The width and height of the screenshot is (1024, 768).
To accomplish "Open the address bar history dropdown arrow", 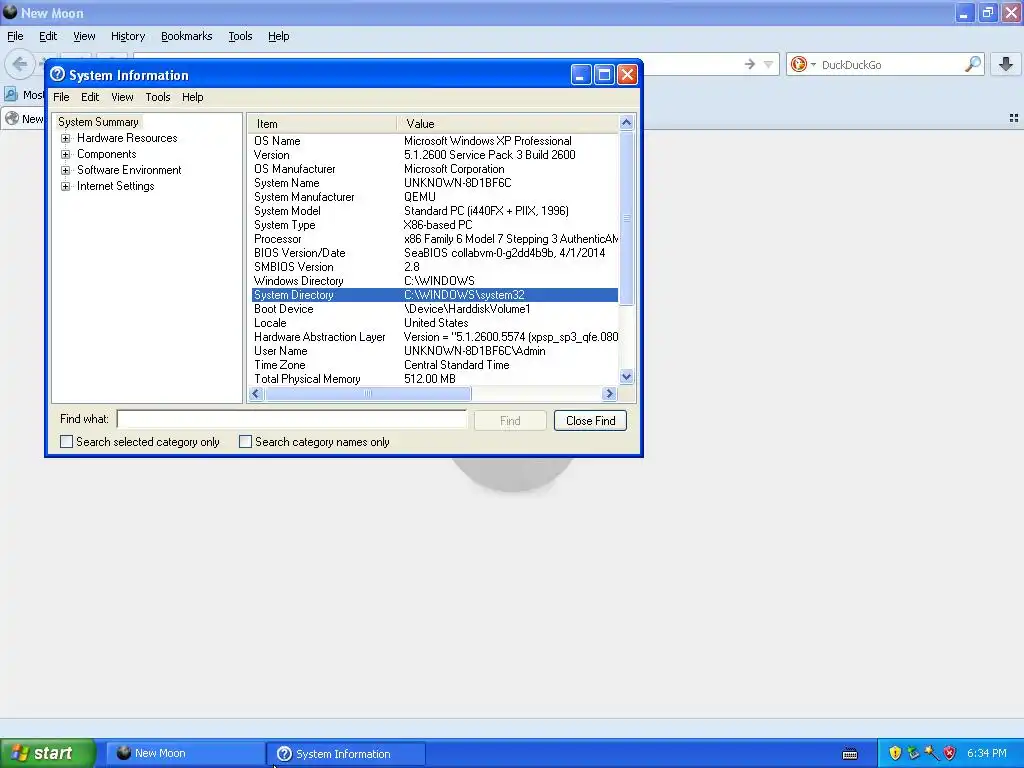I will [768, 64].
